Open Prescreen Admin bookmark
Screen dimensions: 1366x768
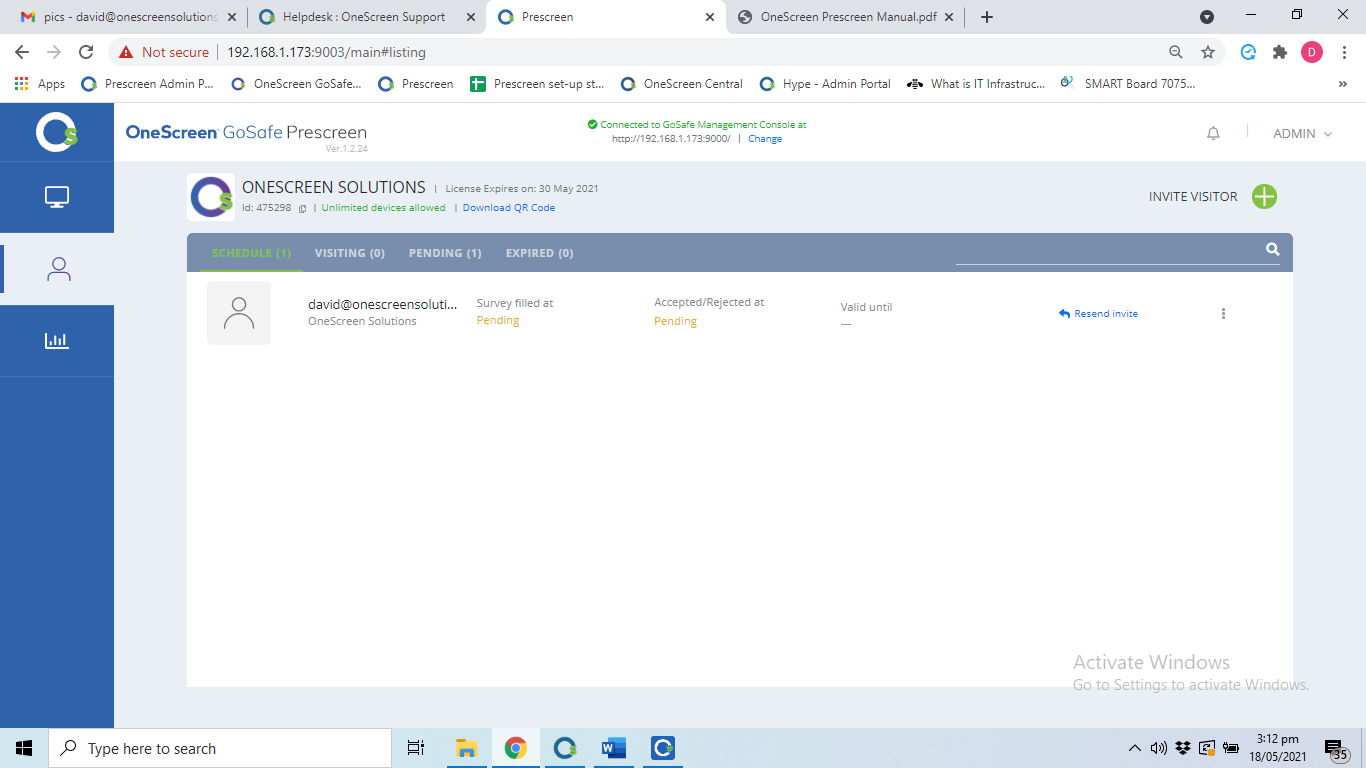tap(148, 84)
